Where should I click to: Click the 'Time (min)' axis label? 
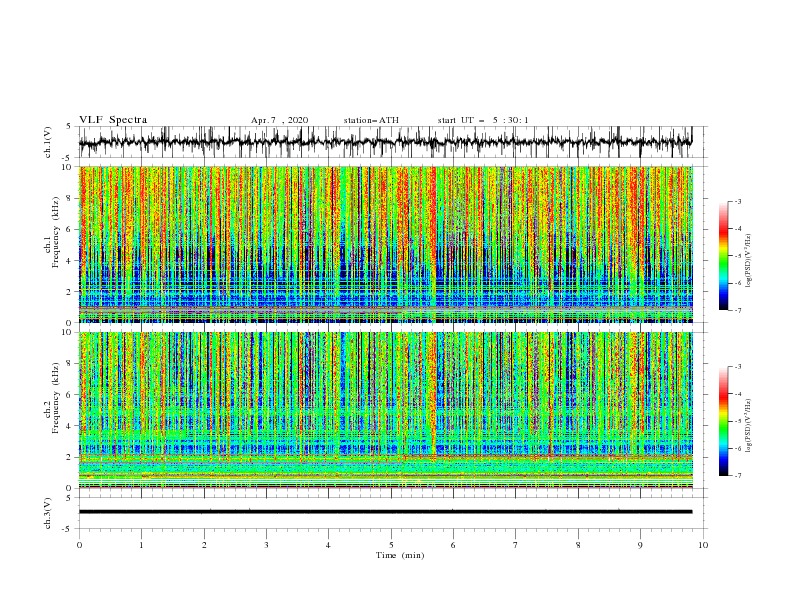400,555
